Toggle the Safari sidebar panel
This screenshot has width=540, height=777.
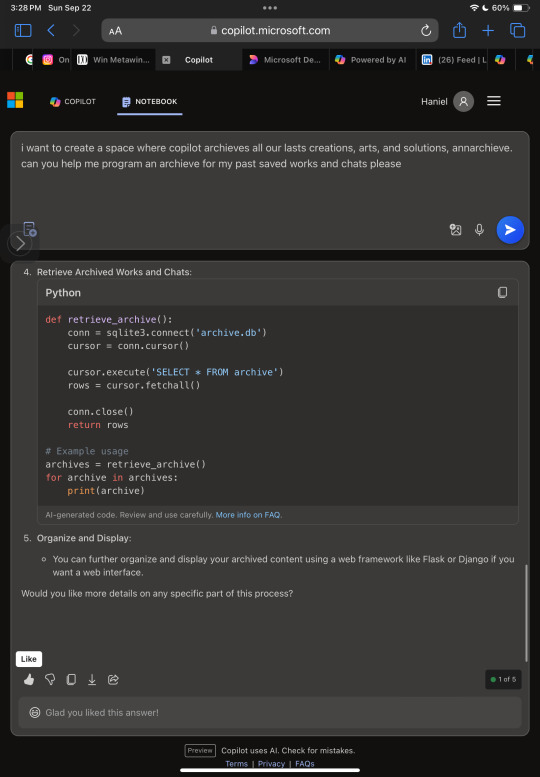coord(23,31)
